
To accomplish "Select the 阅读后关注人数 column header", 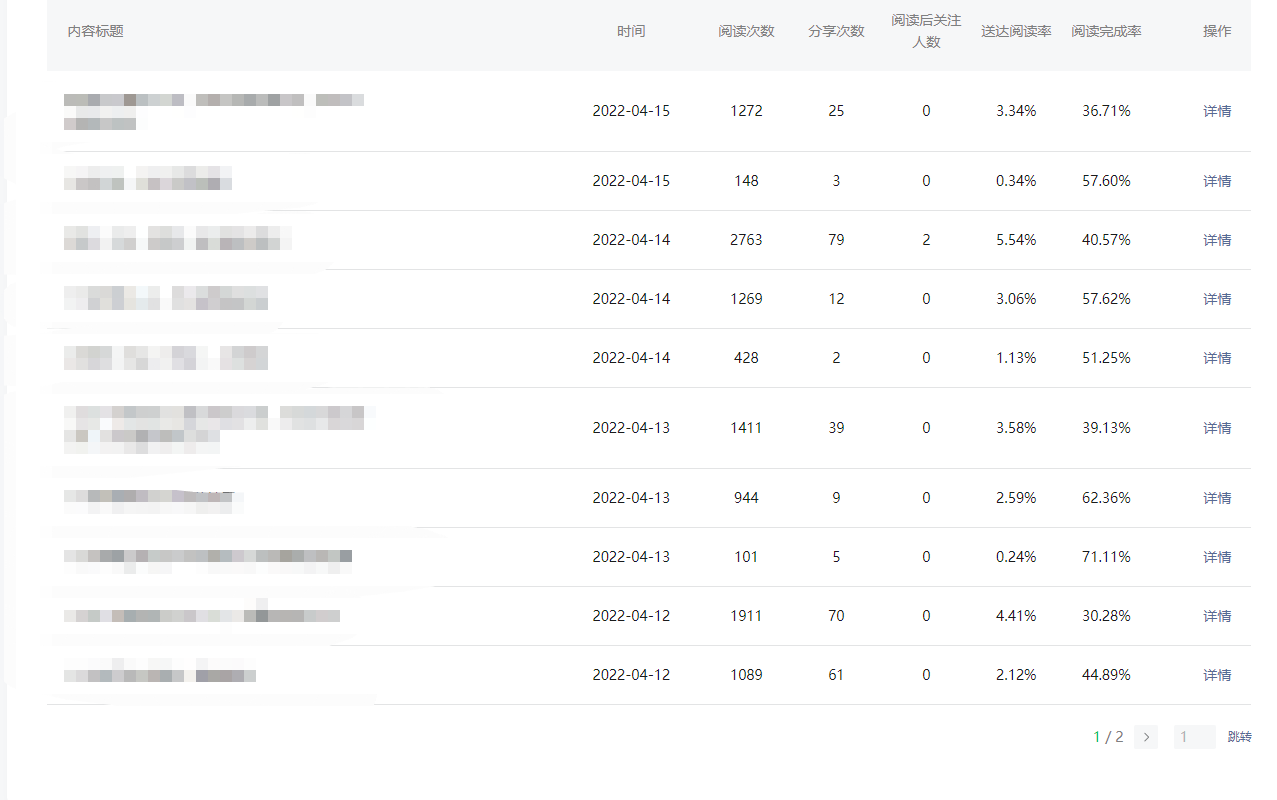I will click(926, 31).
